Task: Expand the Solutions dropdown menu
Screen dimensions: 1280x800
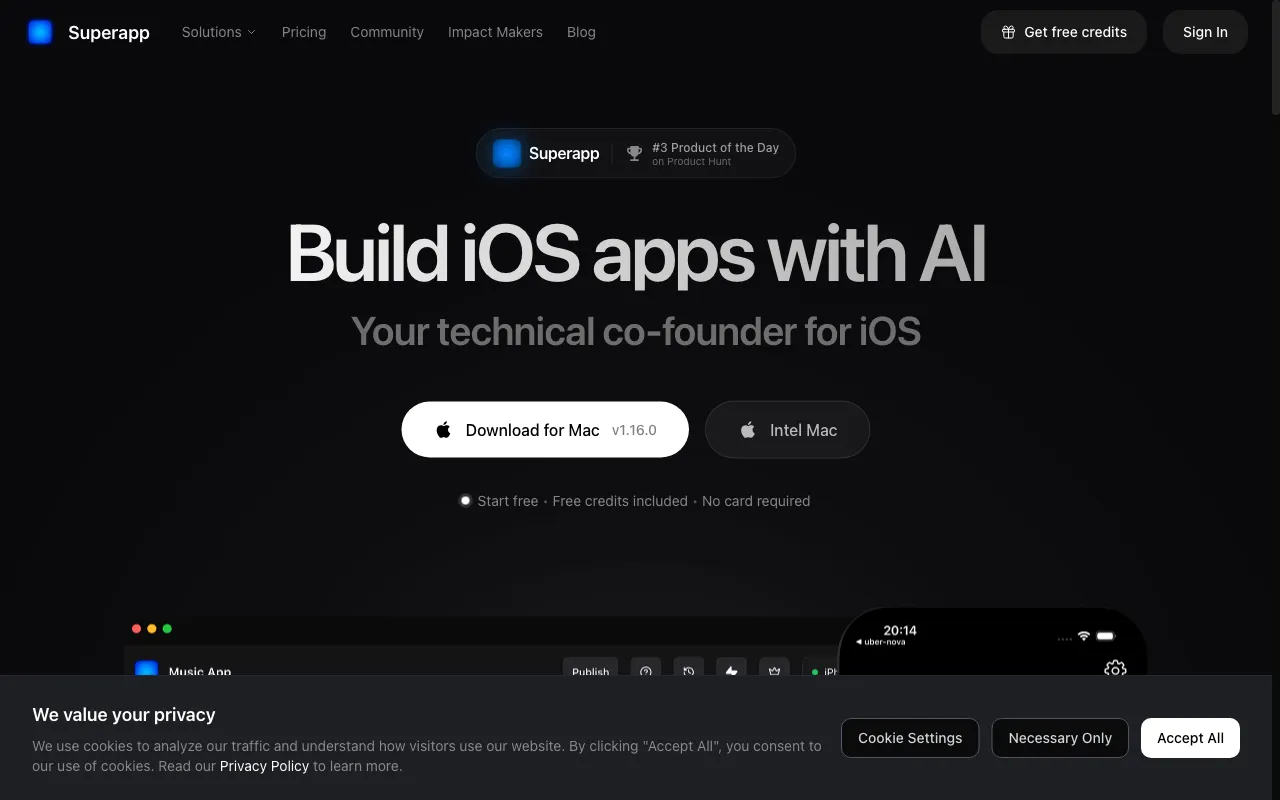Action: coord(219,32)
